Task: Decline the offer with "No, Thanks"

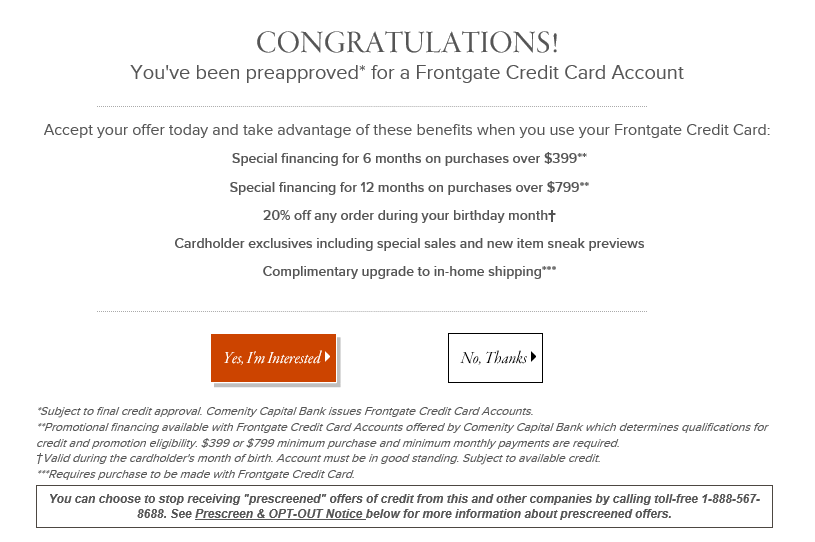Action: 494,358
